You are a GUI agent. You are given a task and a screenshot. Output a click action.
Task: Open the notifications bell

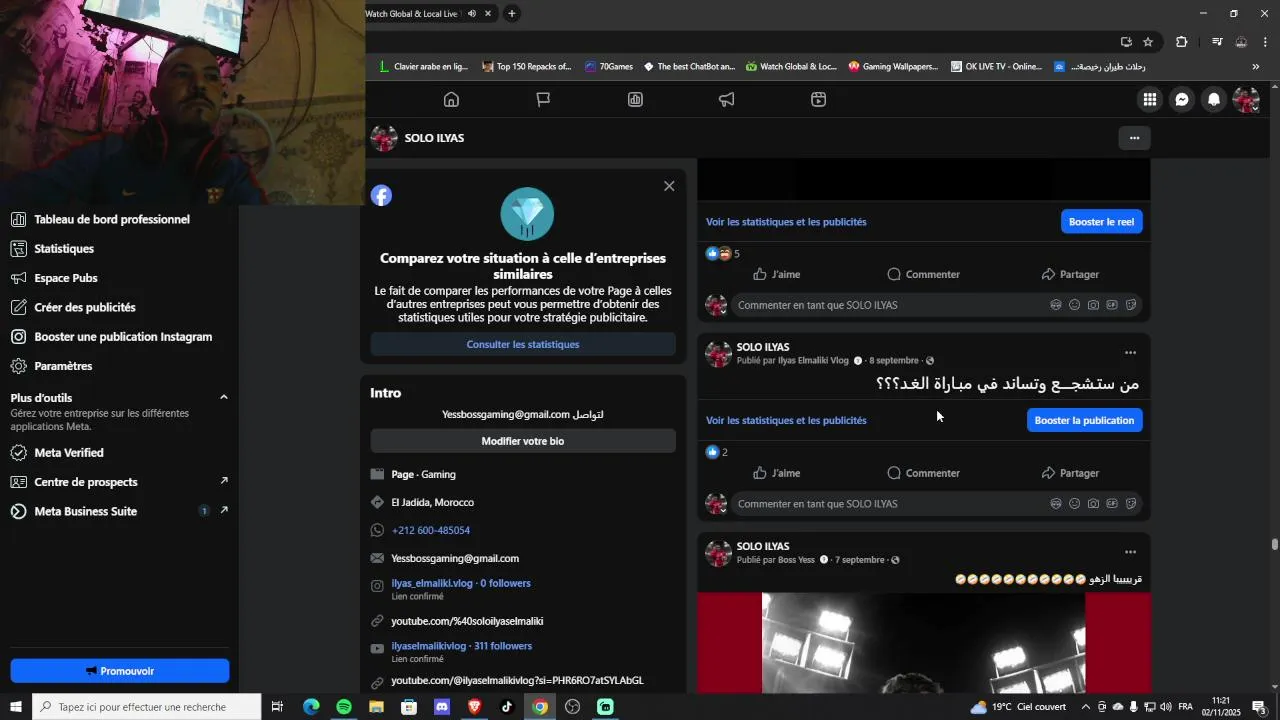(x=1214, y=100)
